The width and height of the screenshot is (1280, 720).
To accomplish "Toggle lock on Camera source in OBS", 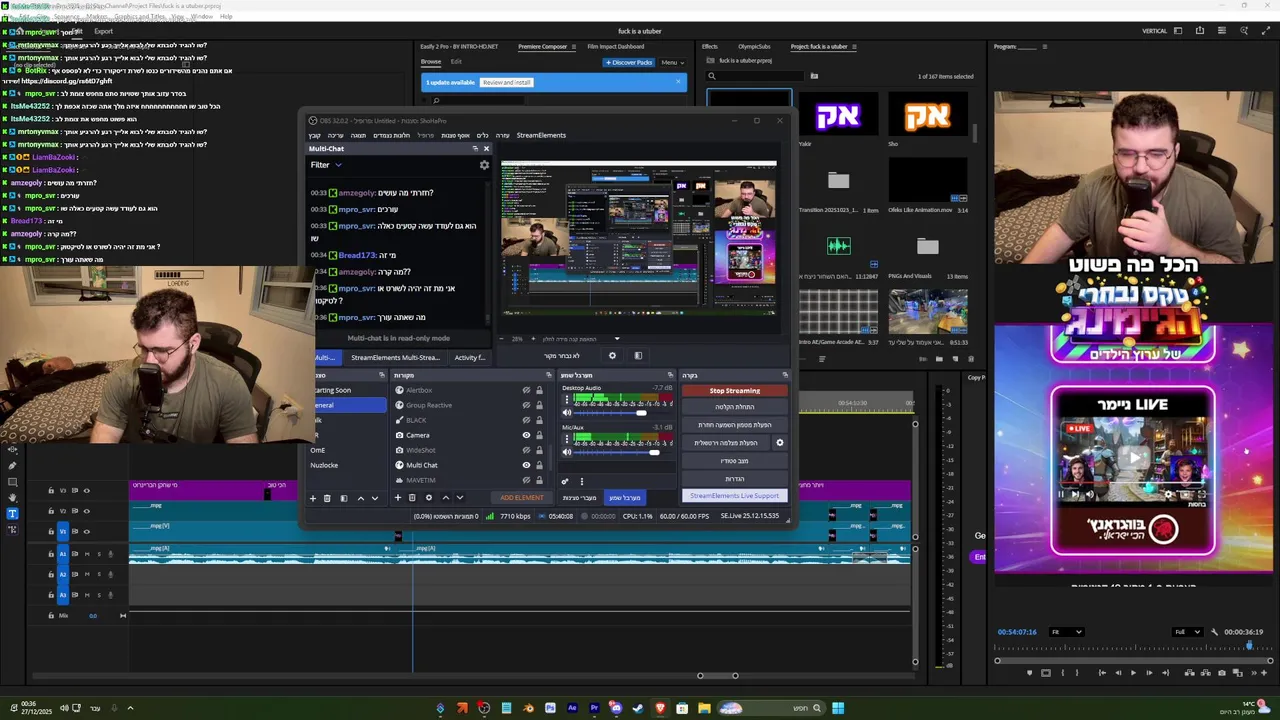I will pos(539,435).
